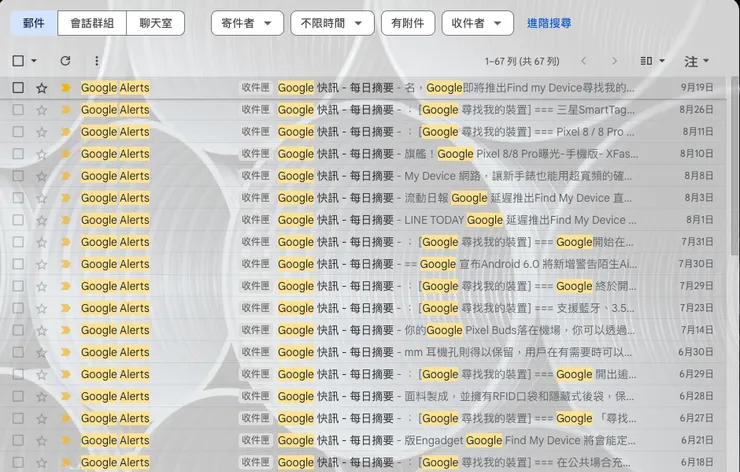Star the email dated 8月3日
The width and height of the screenshot is (740, 472).
42,198
